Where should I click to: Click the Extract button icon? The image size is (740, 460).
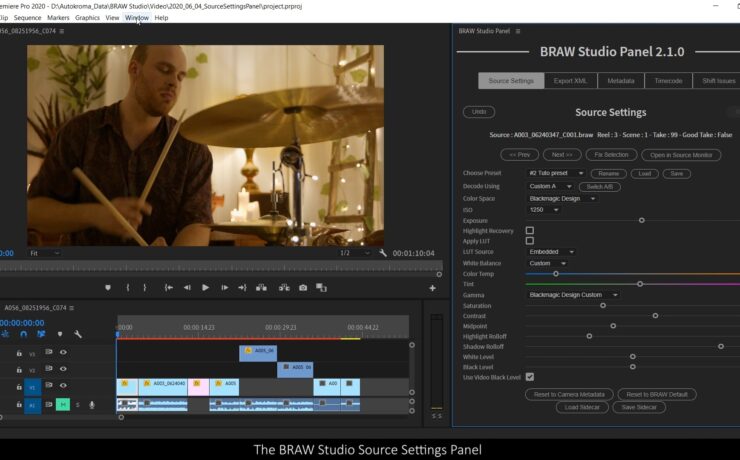coord(284,287)
